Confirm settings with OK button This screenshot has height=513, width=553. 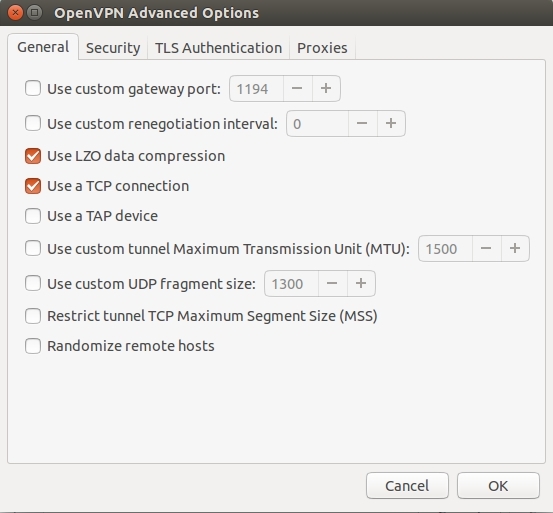(498, 485)
